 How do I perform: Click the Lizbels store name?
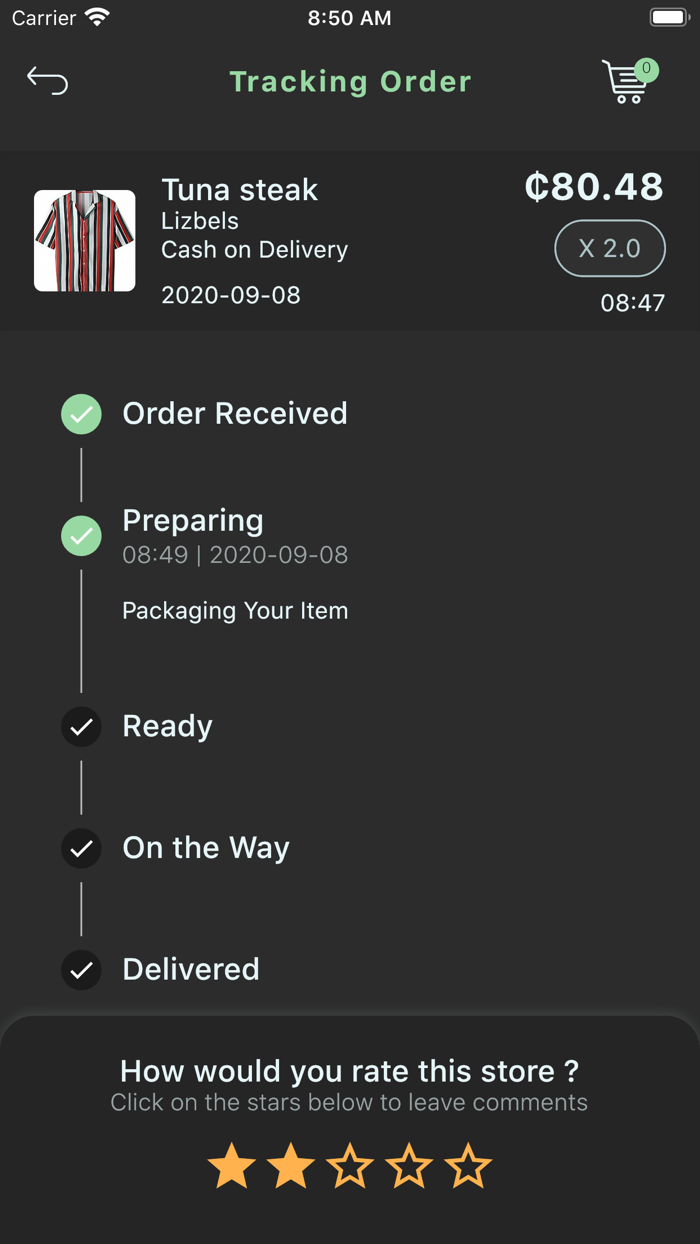click(199, 221)
